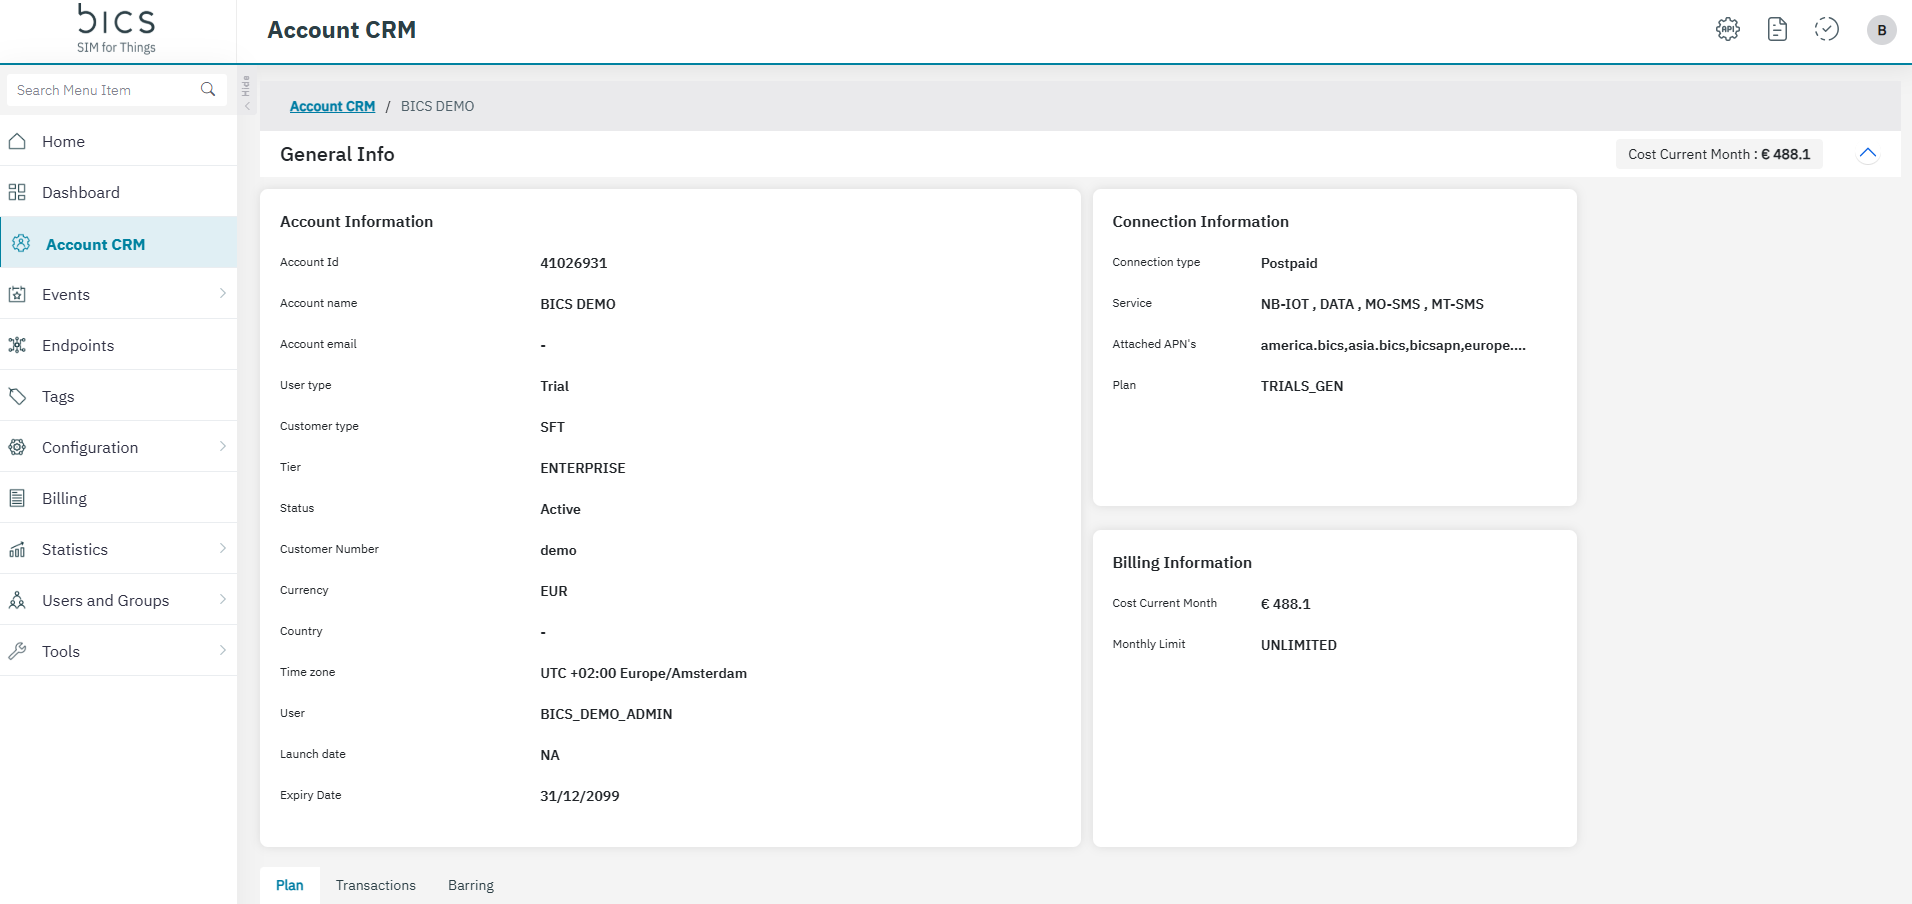Viewport: 1912px width, 904px height.
Task: Click the Tags label icon
Action: click(x=18, y=397)
